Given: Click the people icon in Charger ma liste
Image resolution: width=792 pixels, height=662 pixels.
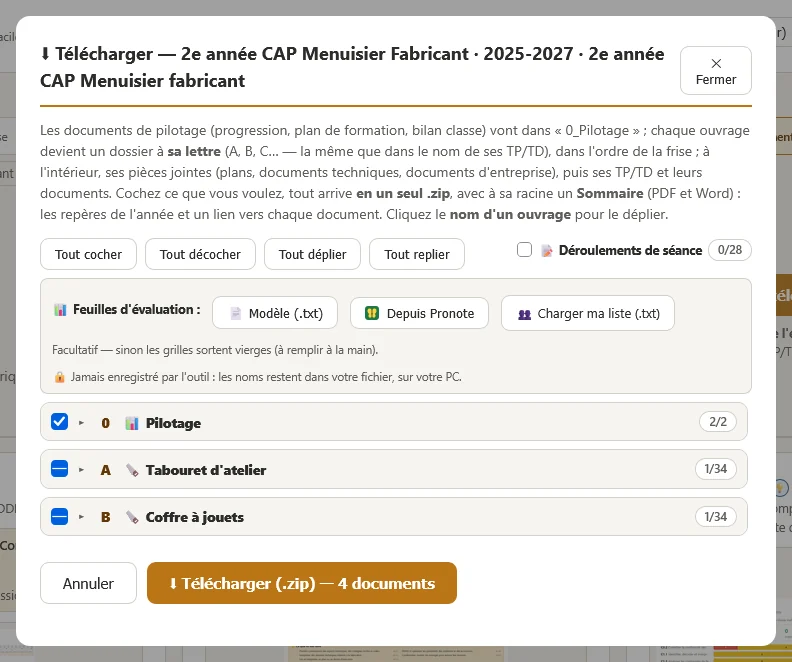Looking at the screenshot, I should (524, 314).
